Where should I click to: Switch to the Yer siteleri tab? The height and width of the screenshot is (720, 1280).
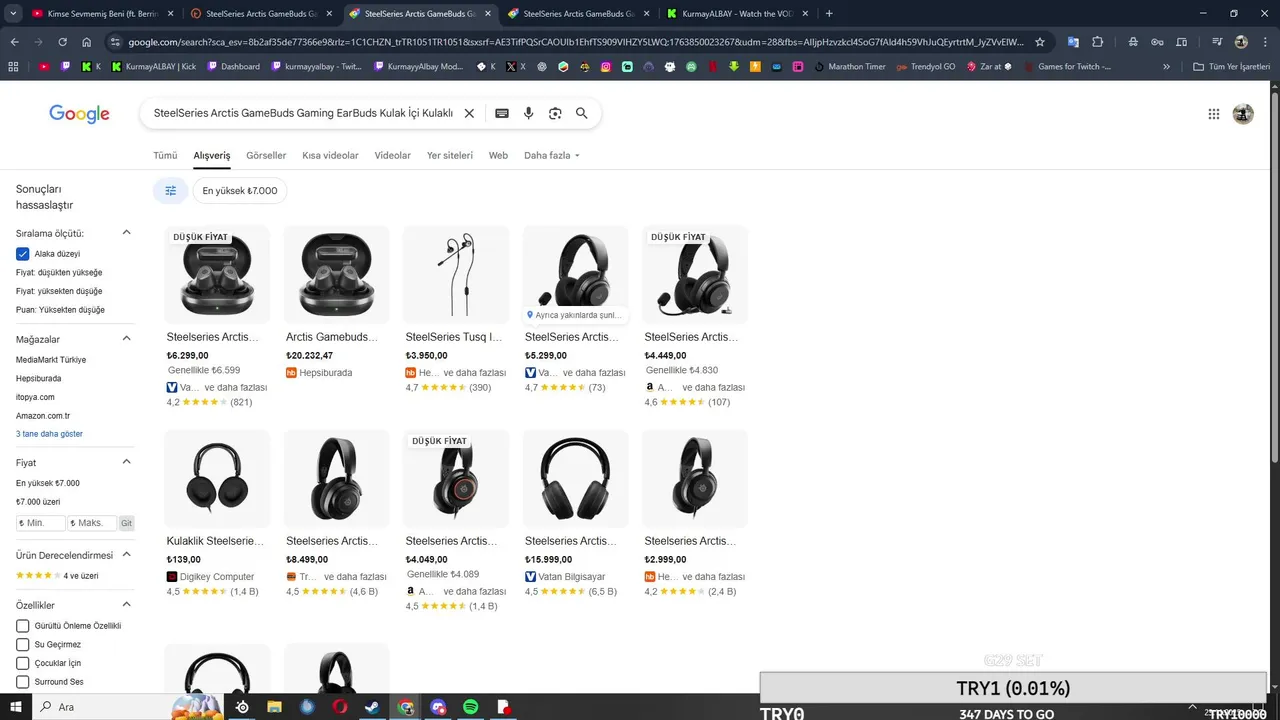[450, 156]
